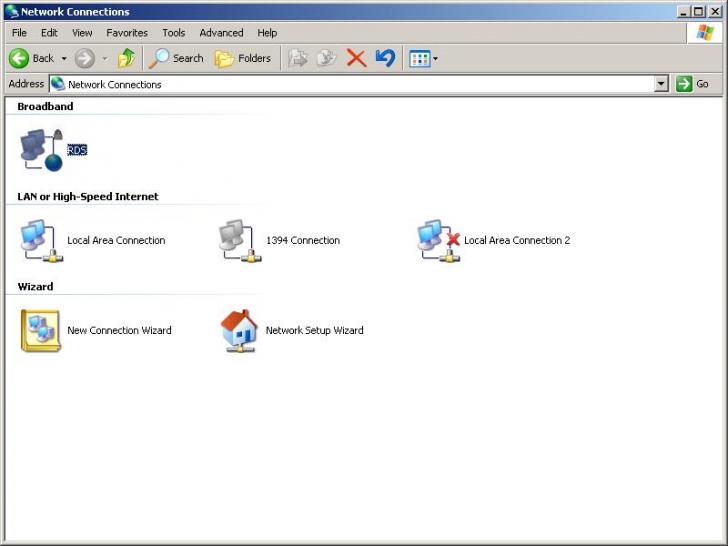Viewport: 728px width, 546px height.
Task: Select the Local Area Connection icon
Action: [41, 241]
